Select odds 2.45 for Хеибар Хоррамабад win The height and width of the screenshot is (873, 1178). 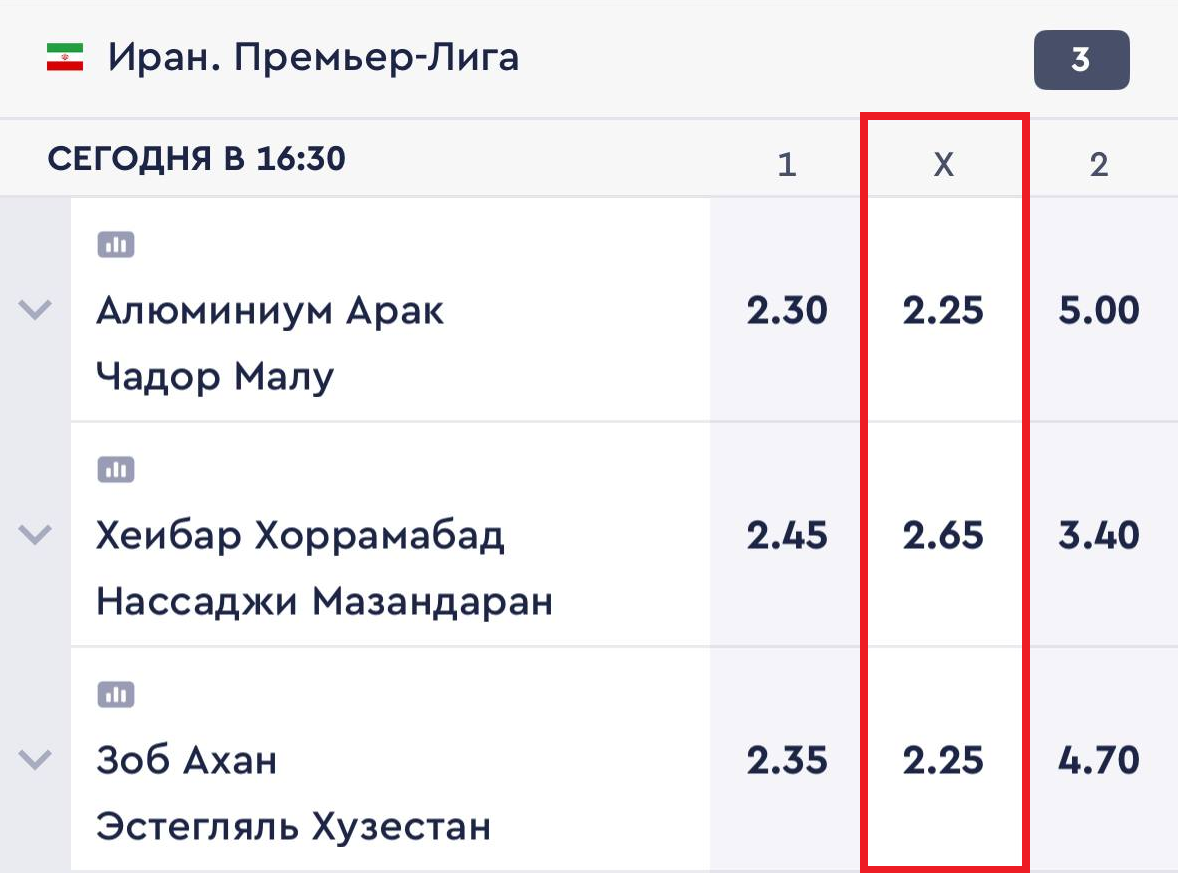[787, 534]
